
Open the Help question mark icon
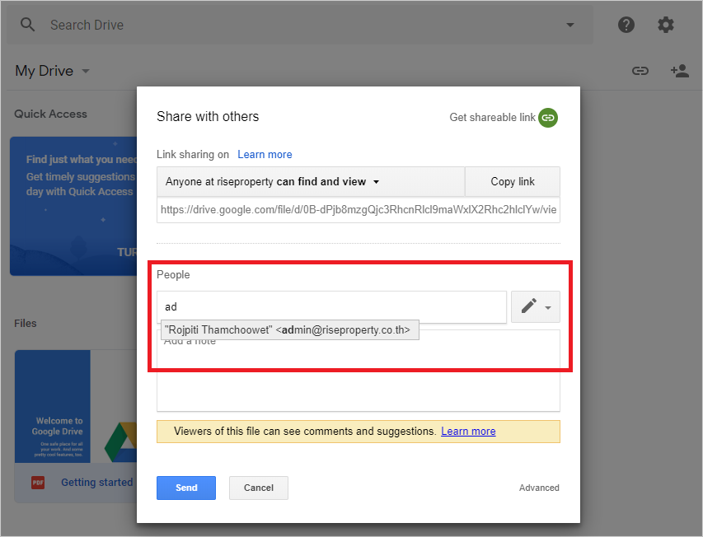626,25
